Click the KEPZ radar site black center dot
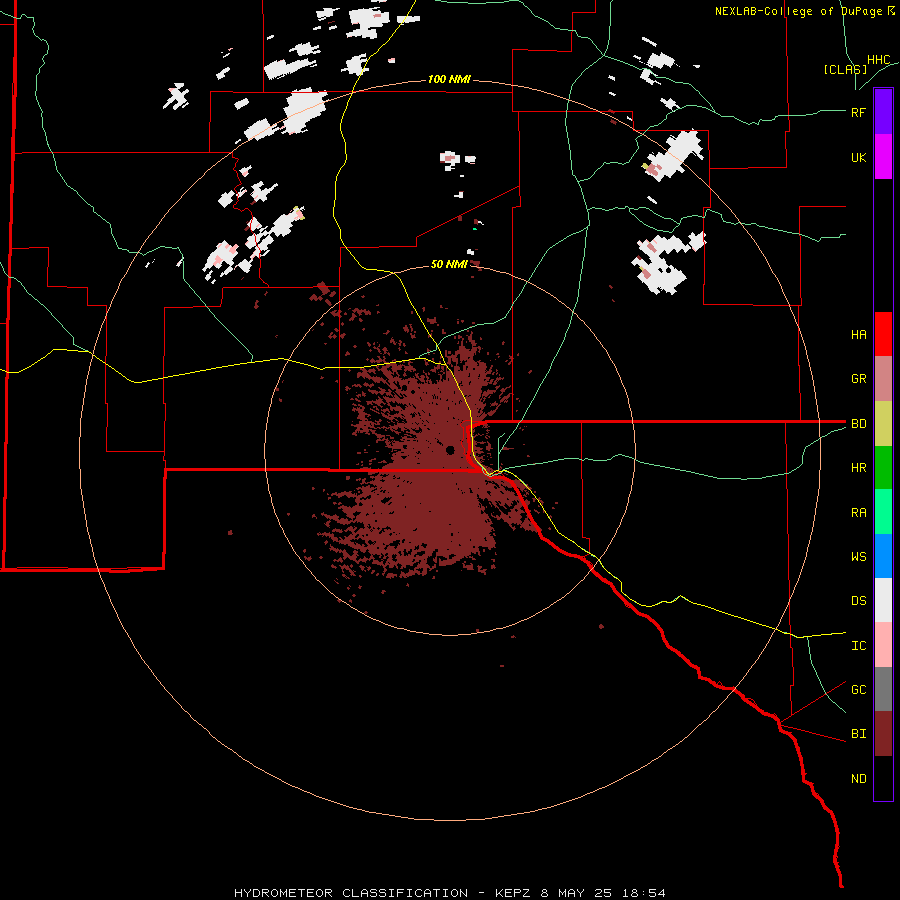This screenshot has height=900, width=900. click(x=450, y=450)
